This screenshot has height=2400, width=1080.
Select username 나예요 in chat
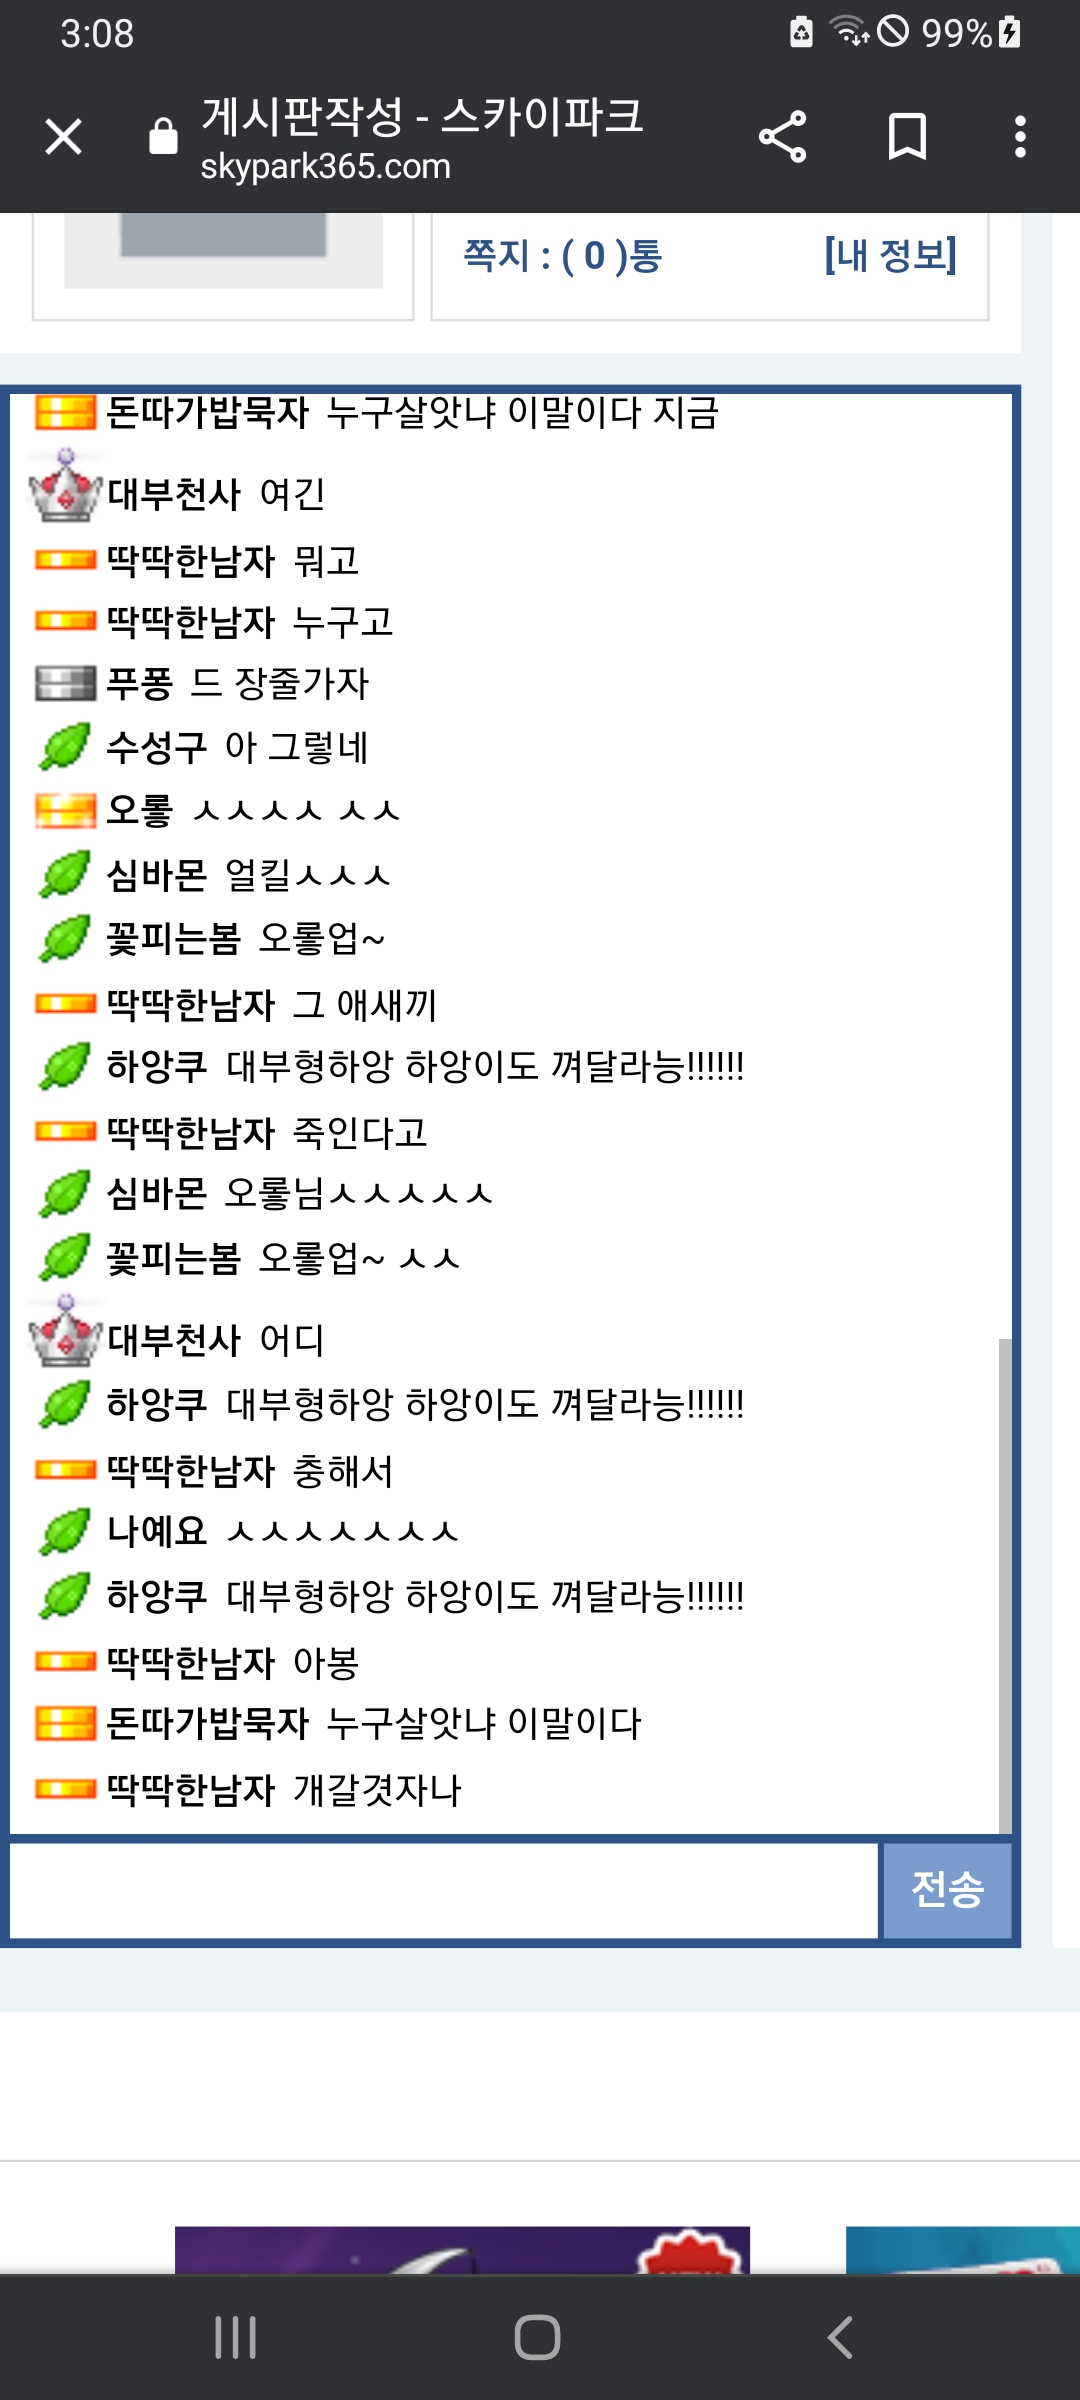coord(157,1532)
